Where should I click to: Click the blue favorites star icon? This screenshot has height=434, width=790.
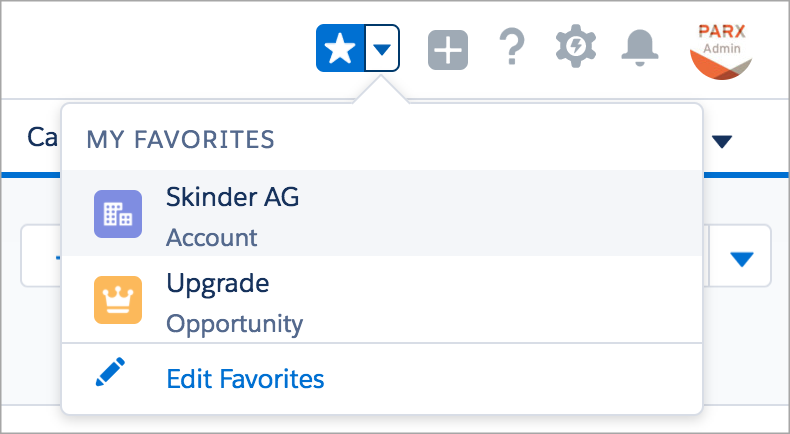tap(340, 48)
